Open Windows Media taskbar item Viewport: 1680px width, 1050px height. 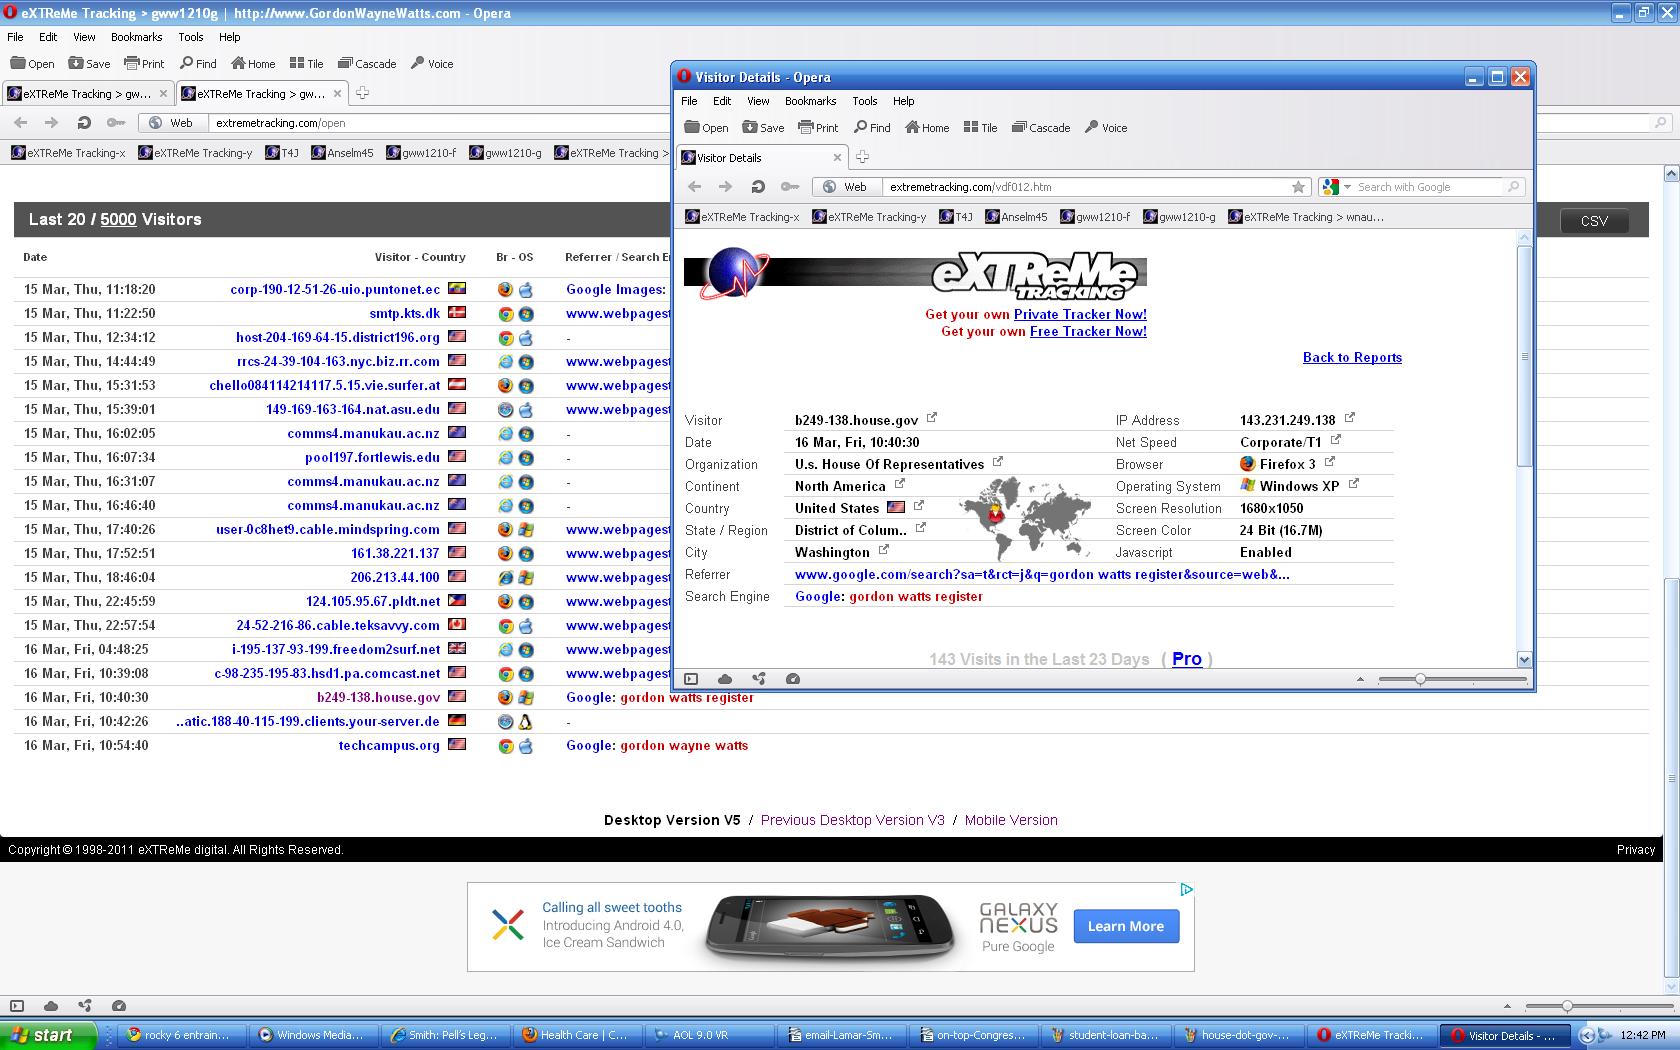312,1035
